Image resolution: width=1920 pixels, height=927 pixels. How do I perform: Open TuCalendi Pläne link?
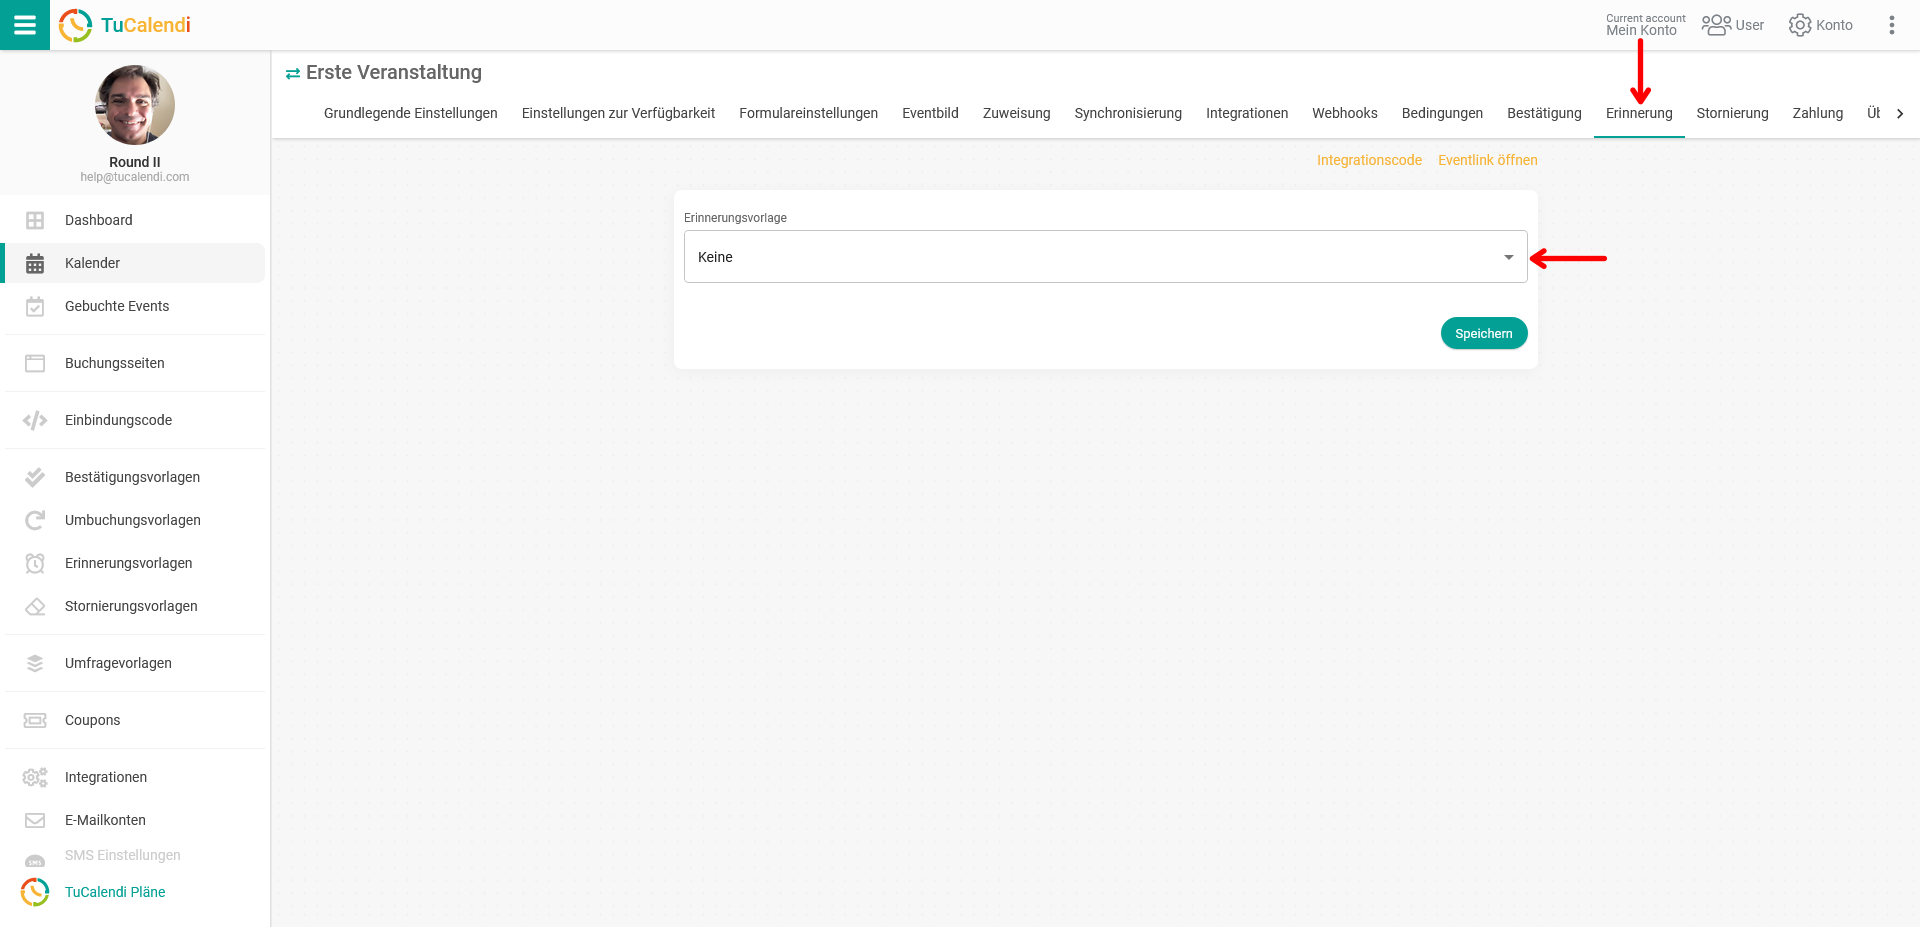click(x=115, y=892)
